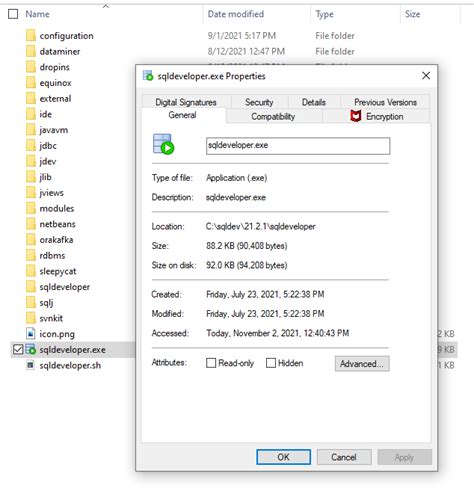
Task: Click the file name field containing sqldeveloper.exe
Action: [x=298, y=146]
